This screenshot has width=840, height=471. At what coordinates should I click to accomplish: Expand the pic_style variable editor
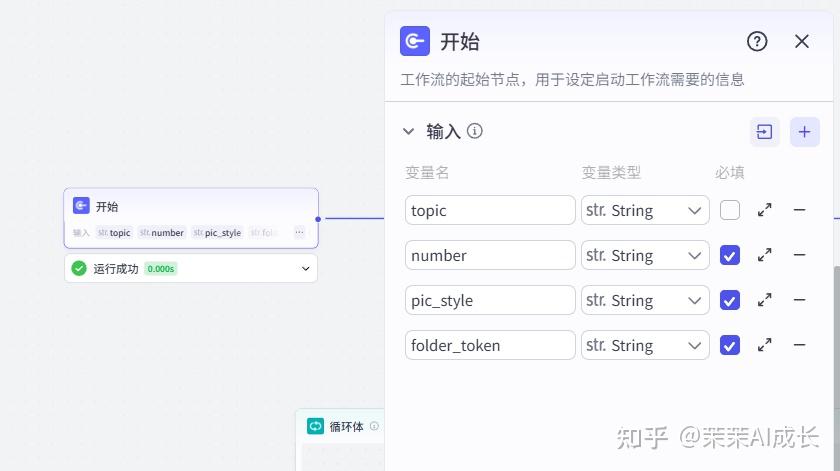[x=764, y=300]
